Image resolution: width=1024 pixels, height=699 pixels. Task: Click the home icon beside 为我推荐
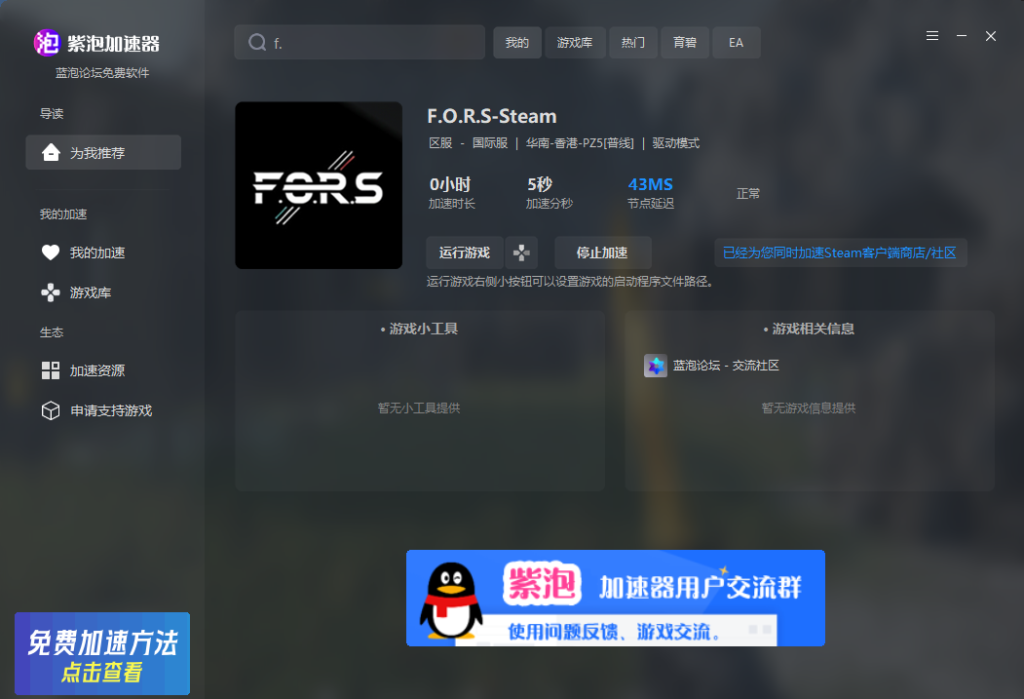tap(50, 152)
